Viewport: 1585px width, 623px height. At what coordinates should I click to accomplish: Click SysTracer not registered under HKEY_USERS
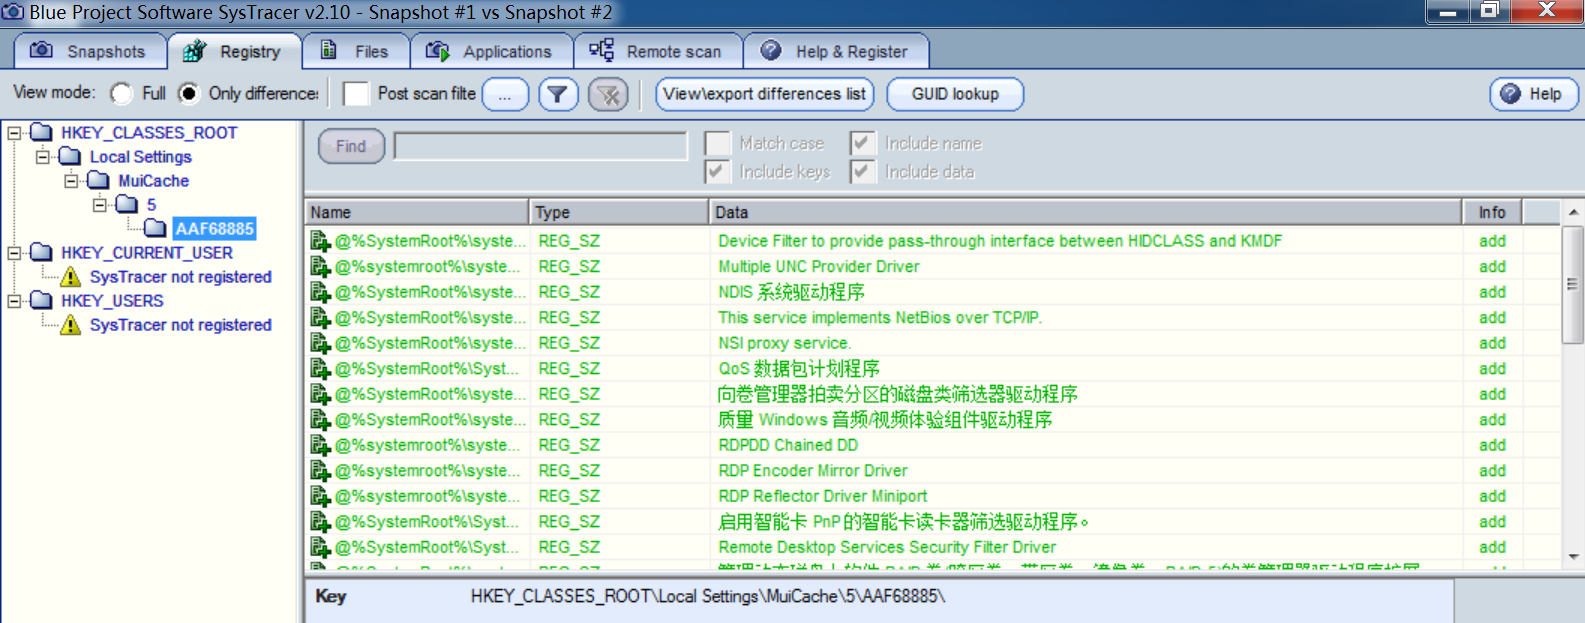click(181, 325)
